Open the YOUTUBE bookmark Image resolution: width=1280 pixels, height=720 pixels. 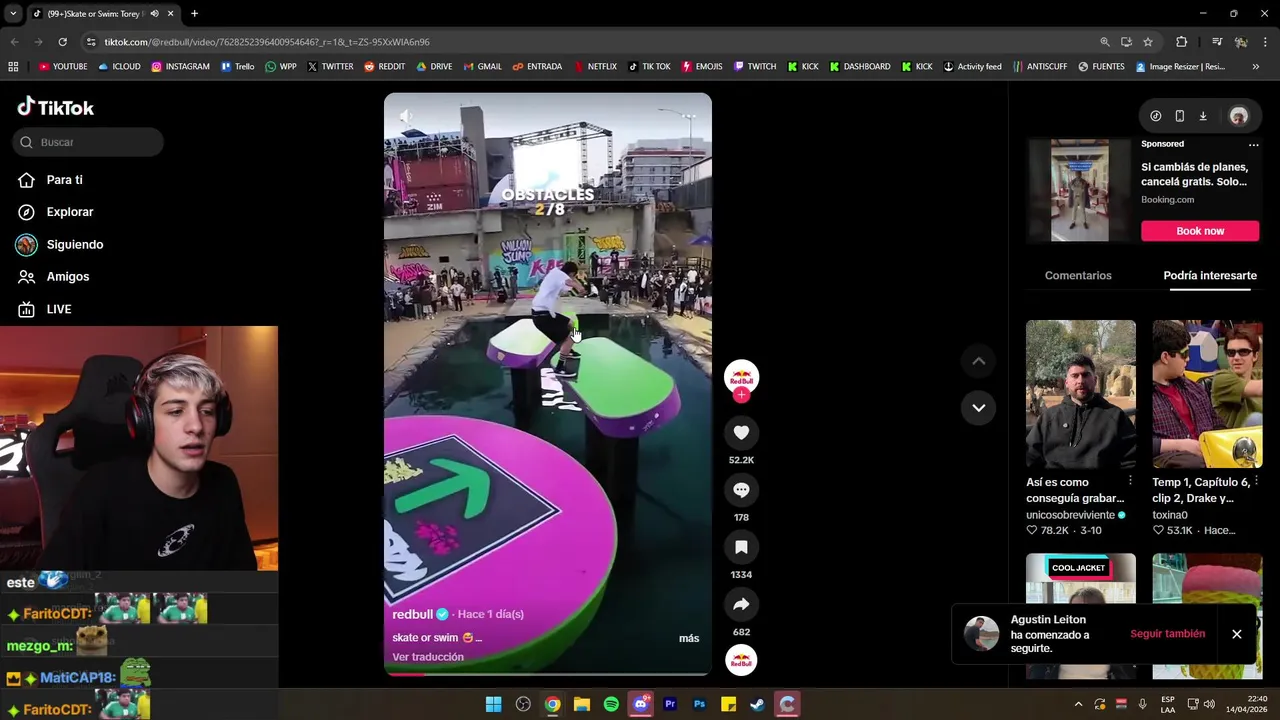point(63,67)
